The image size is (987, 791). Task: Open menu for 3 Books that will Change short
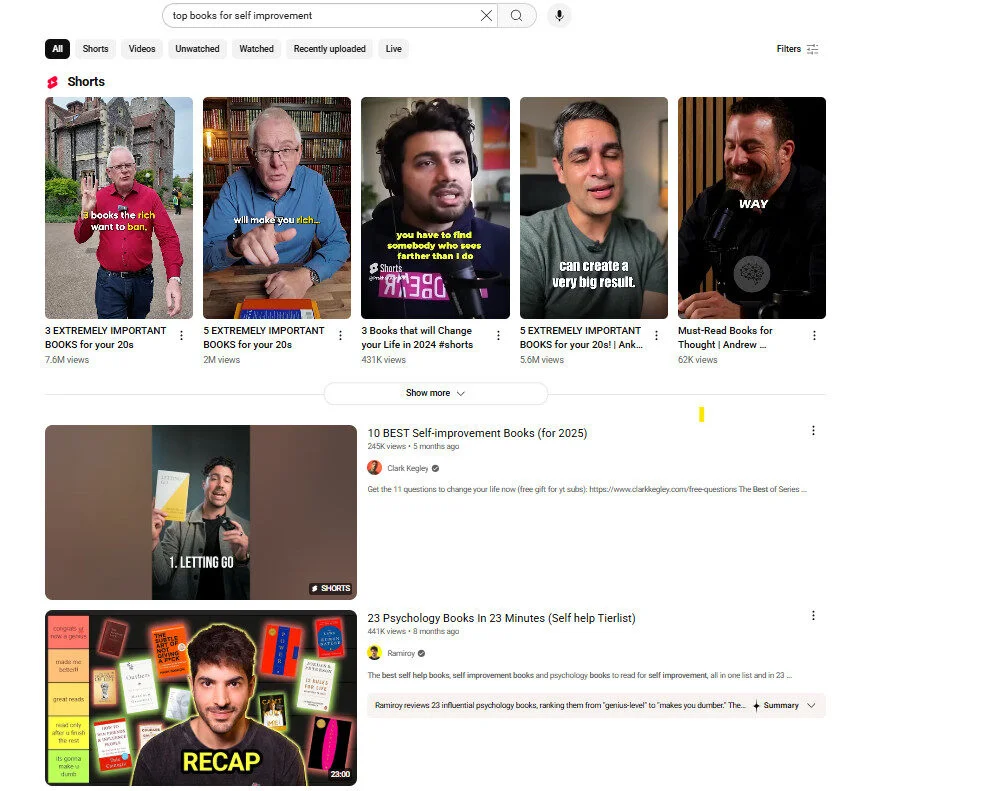click(498, 336)
